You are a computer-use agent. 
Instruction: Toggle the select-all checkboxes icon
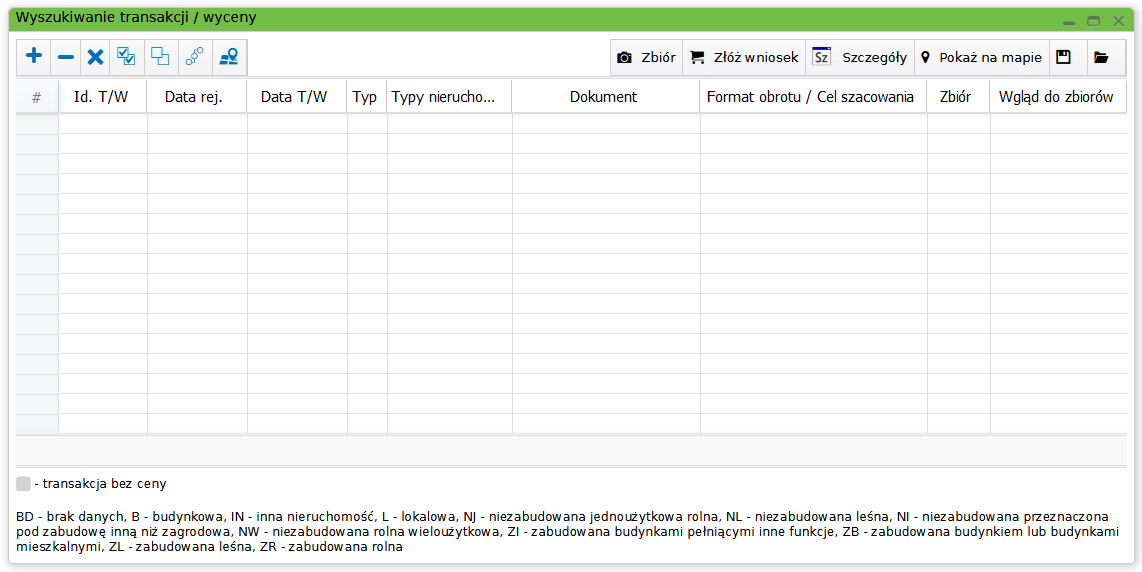tap(127, 57)
